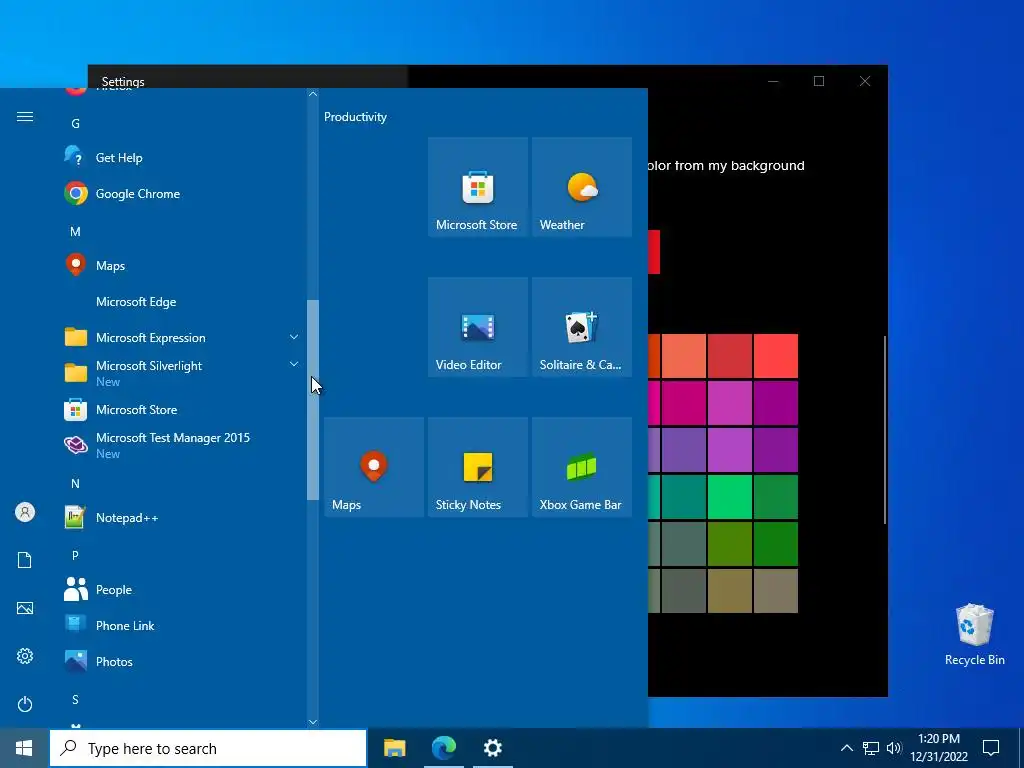Open the Microsoft Silverlight folder icon
Image resolution: width=1024 pixels, height=768 pixels.
tap(76, 373)
